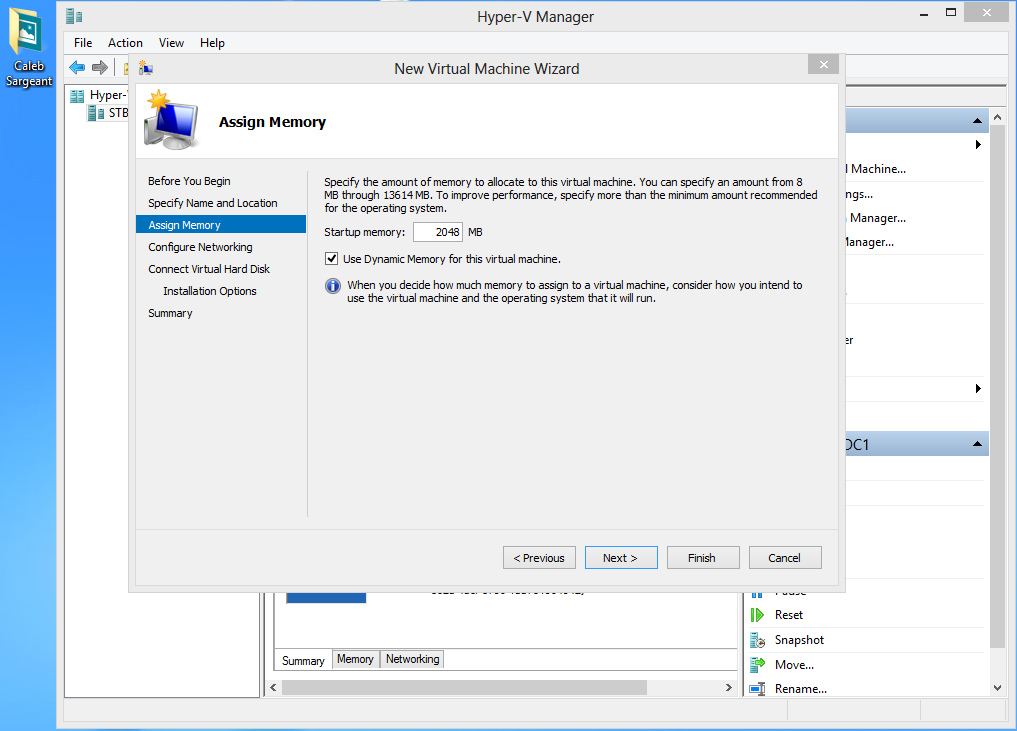Click Snapshot in the Actions pane
Image resolution: width=1017 pixels, height=731 pixels.
[x=799, y=640]
